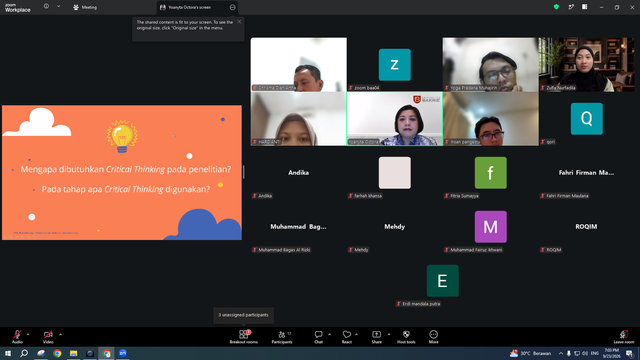Click the shared slide with lightbulb
Screen dimensions: 640x360
tap(122, 173)
